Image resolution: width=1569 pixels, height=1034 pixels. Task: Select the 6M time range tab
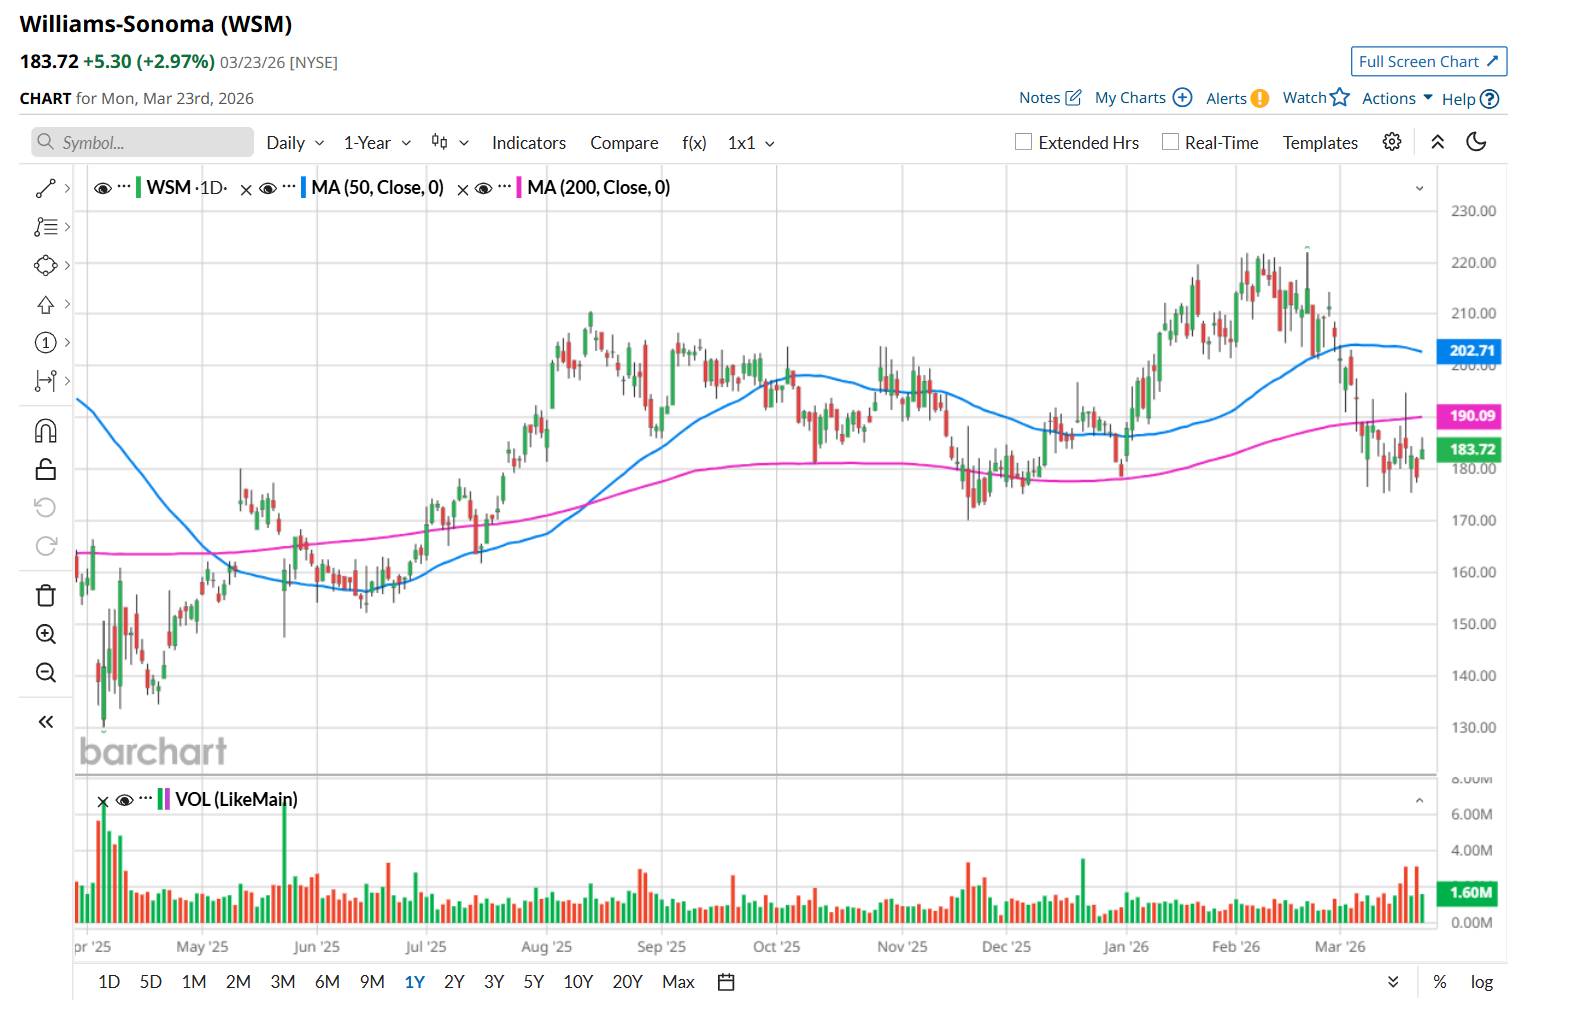(x=327, y=982)
